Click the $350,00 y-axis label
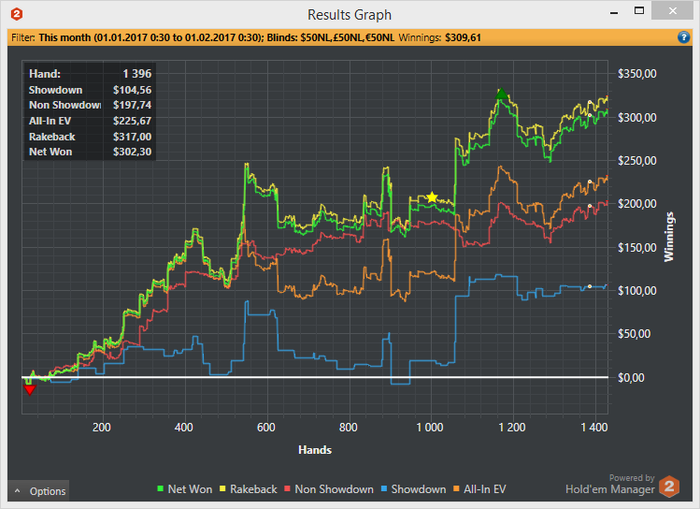Viewport: 700px width, 509px height. (637, 74)
